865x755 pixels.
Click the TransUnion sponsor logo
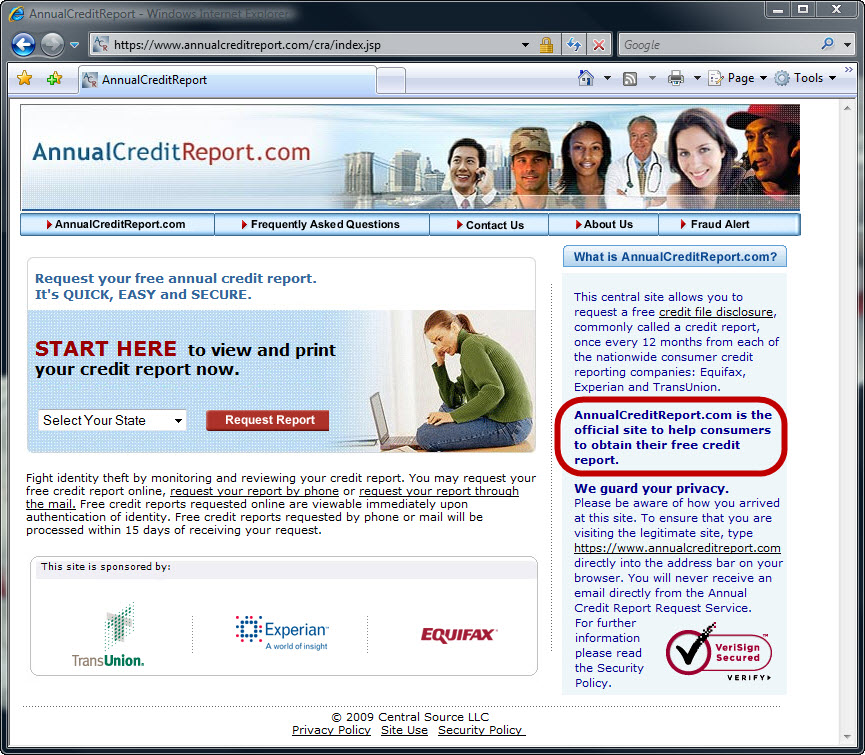click(x=108, y=634)
